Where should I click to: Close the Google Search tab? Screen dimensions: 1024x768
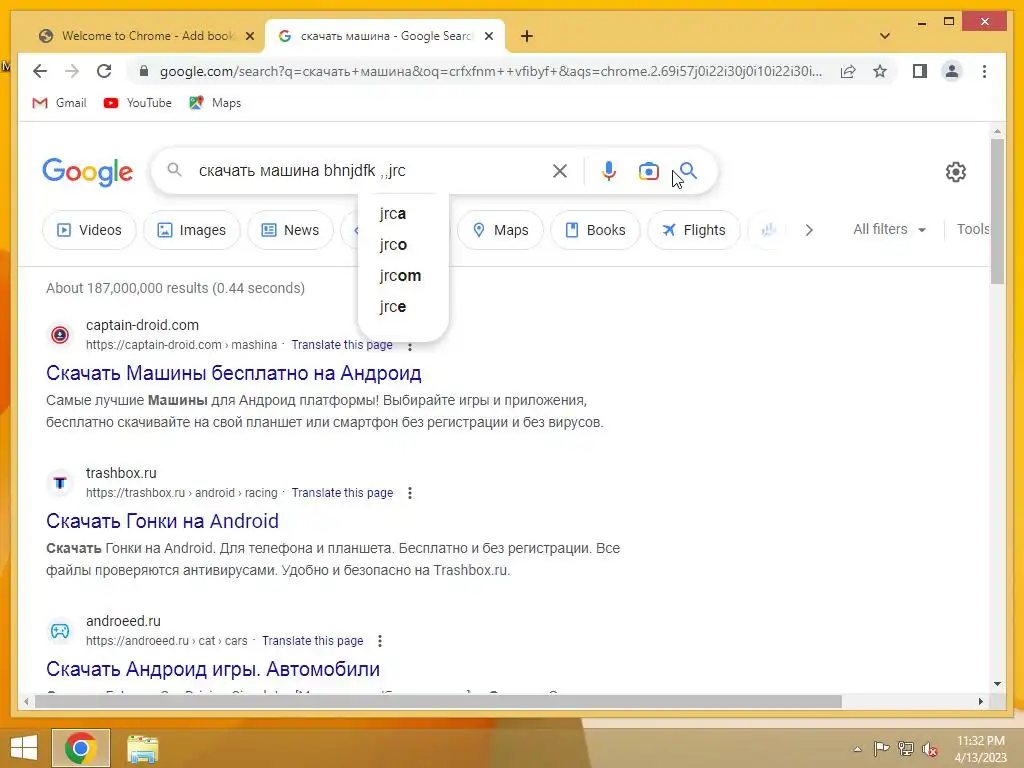488,36
